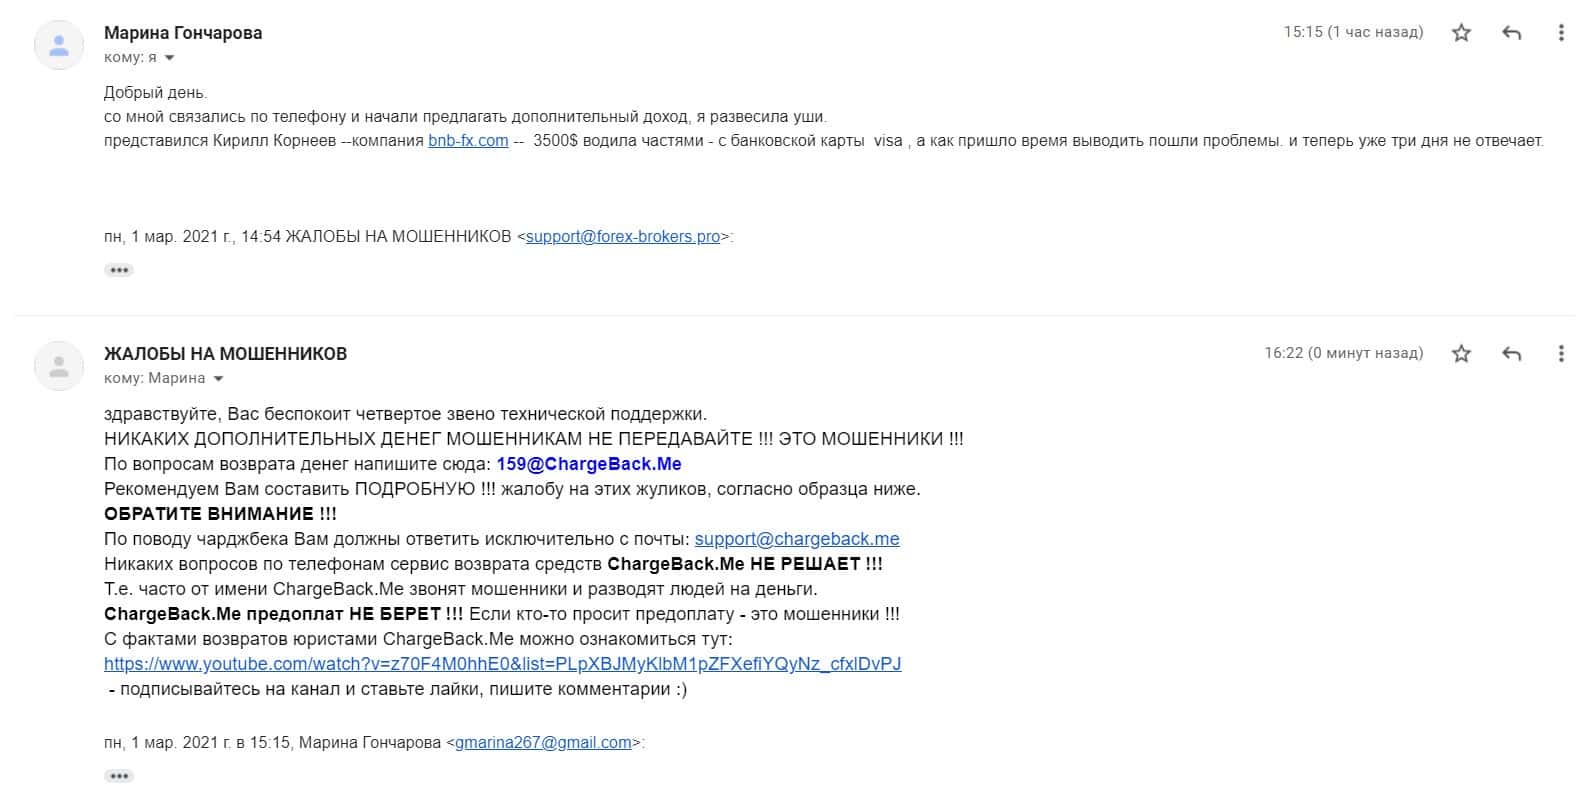
Task: Expand recipient details next to 'кому: я'
Action: [x=169, y=58]
